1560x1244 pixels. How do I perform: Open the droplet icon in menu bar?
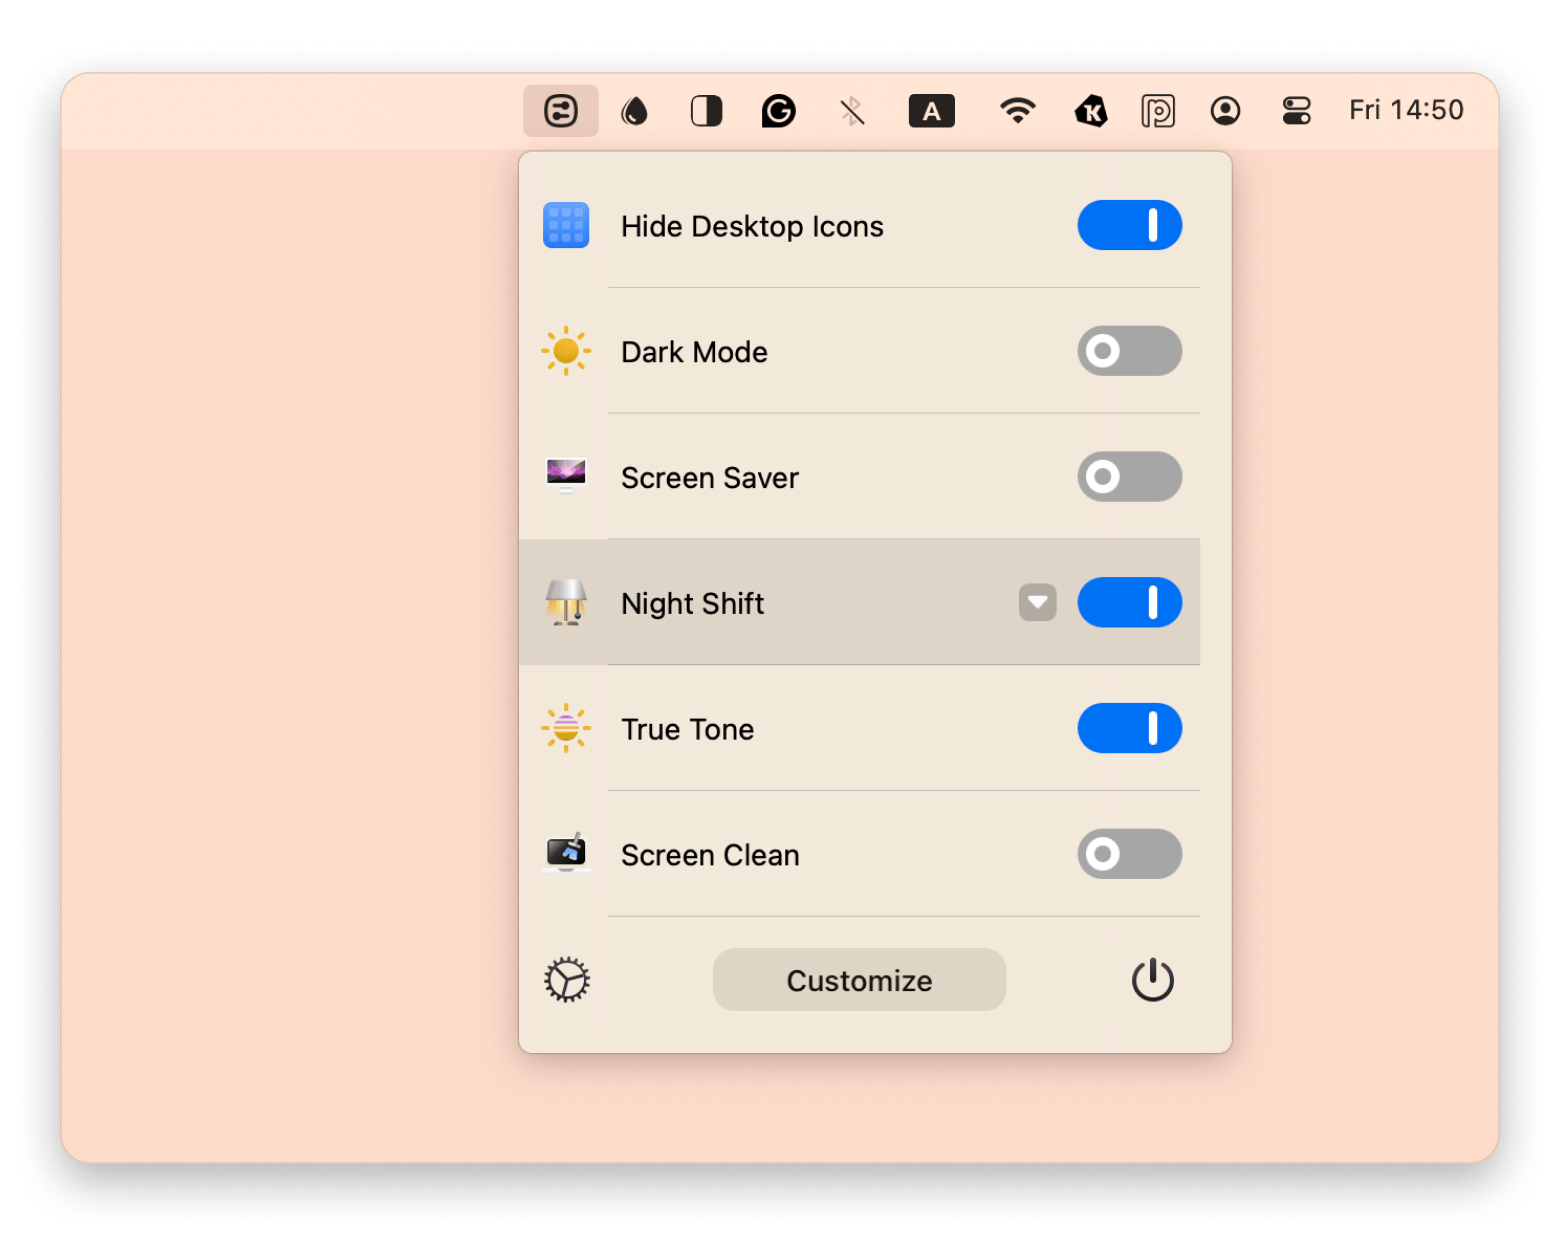click(634, 111)
